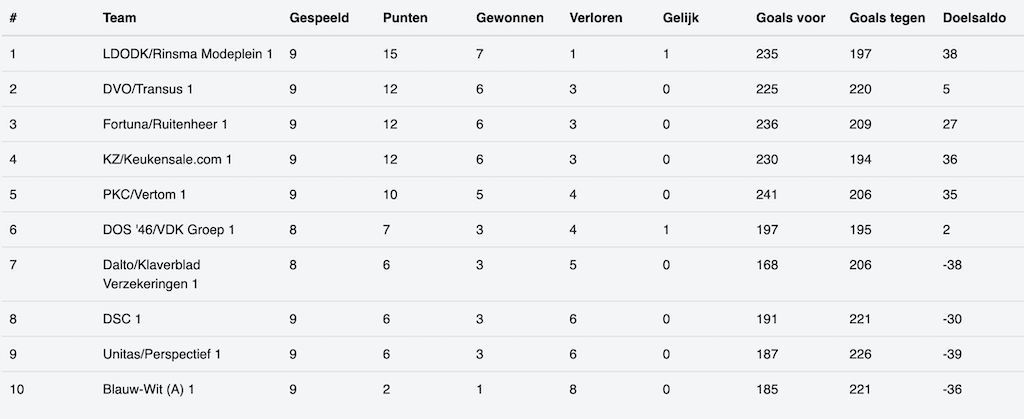
Task: Click the Doelsaldo column header
Action: pos(975,19)
